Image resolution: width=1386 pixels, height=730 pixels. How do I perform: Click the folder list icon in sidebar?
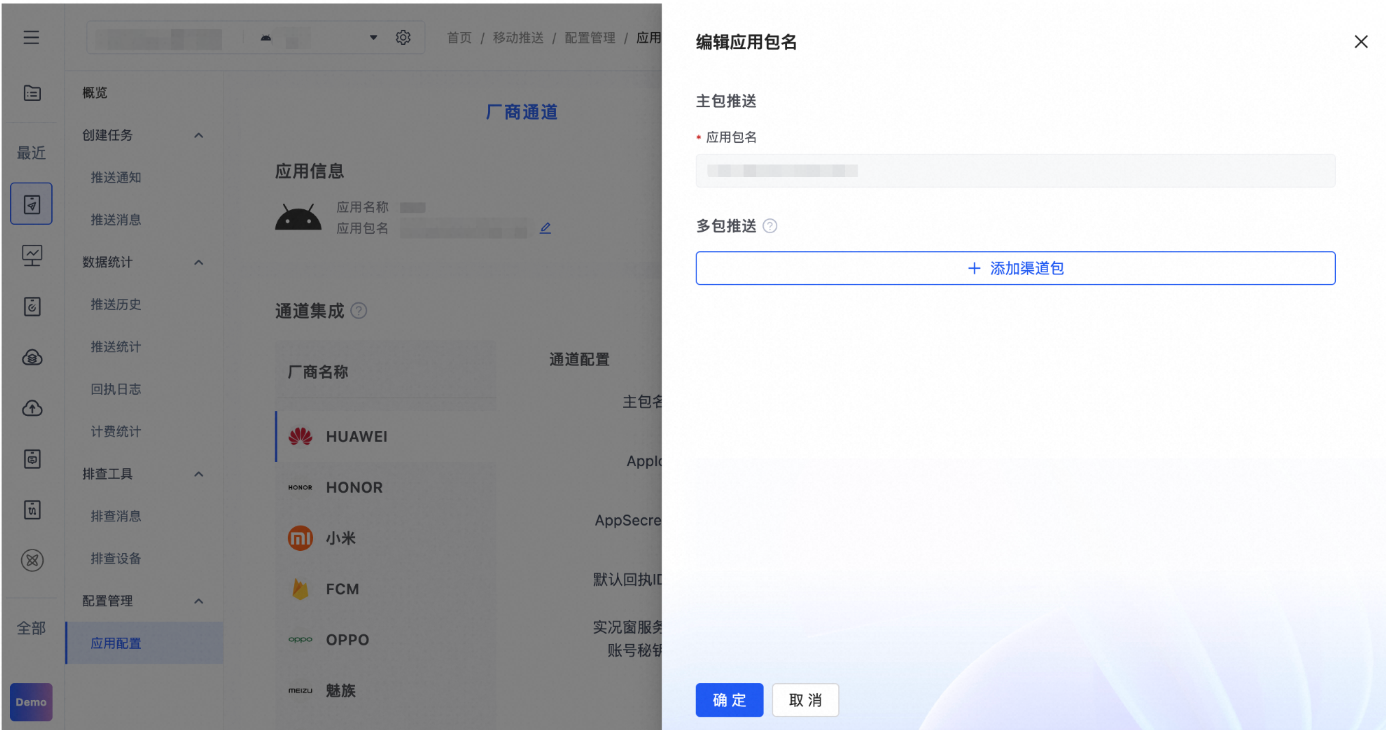(32, 93)
